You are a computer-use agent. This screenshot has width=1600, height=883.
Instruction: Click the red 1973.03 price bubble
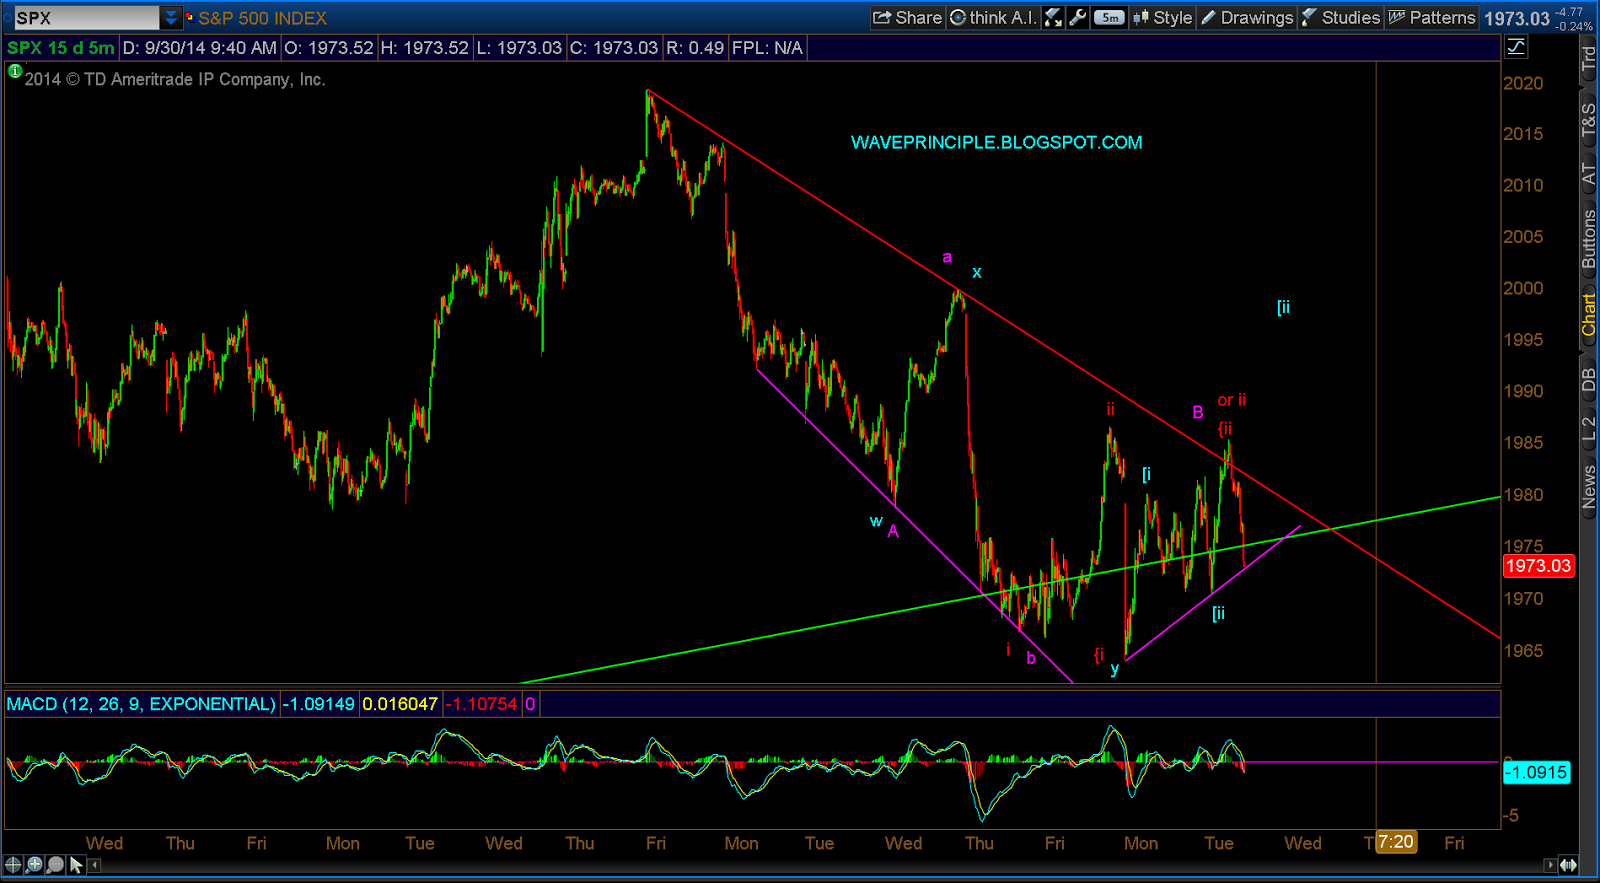tap(1538, 566)
